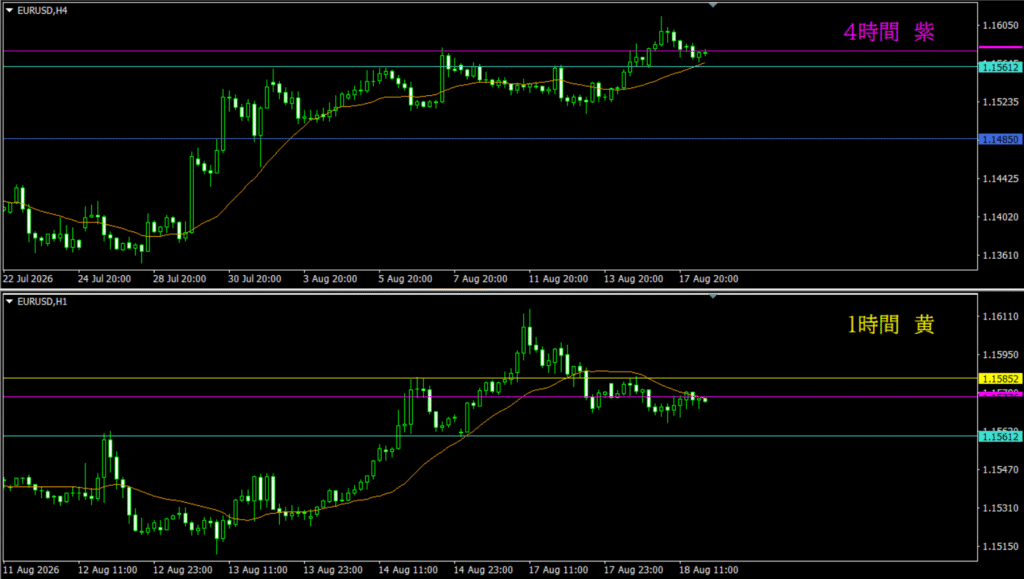The height and width of the screenshot is (579, 1024).
Task: Click the 1.15470 value on H1 price scale
Action: point(1000,469)
